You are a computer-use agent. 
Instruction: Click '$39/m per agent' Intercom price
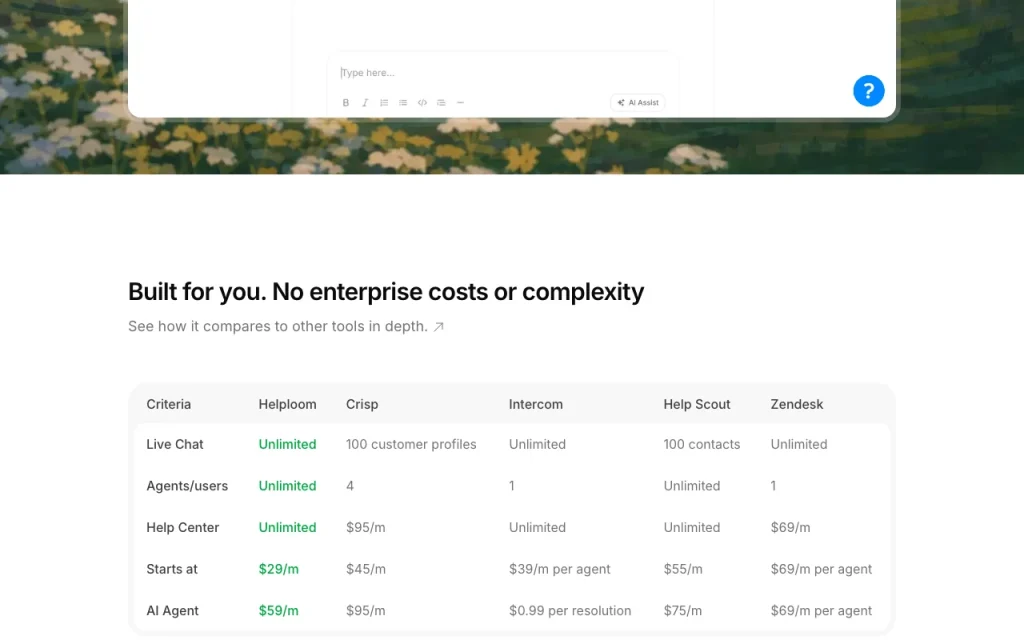560,569
